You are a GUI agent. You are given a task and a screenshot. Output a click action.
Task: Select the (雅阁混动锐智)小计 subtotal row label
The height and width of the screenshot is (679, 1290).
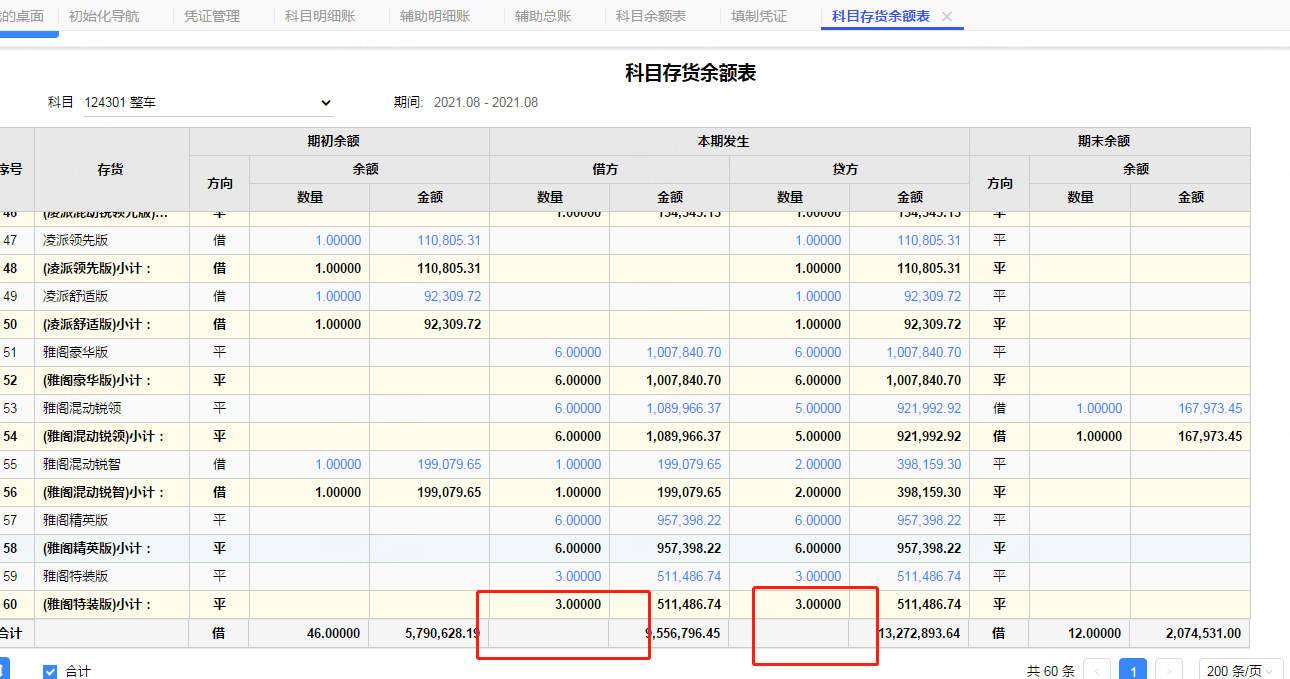pyautogui.click(x=104, y=492)
